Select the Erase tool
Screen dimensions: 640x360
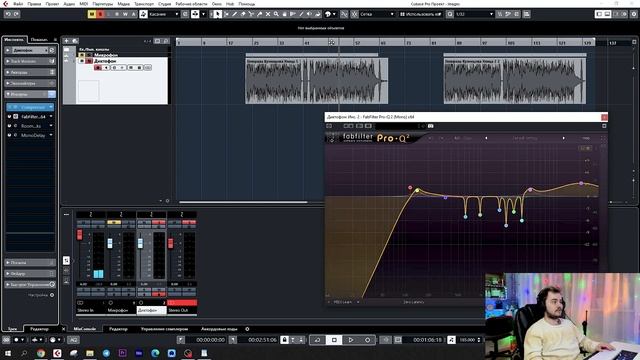point(243,14)
